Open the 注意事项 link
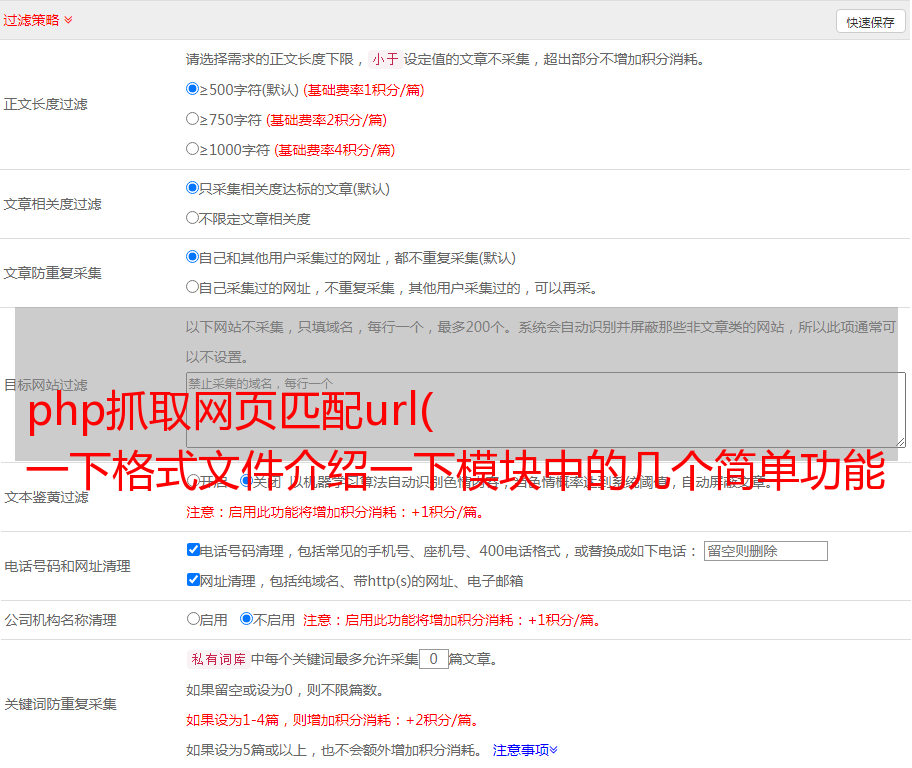 pos(525,750)
